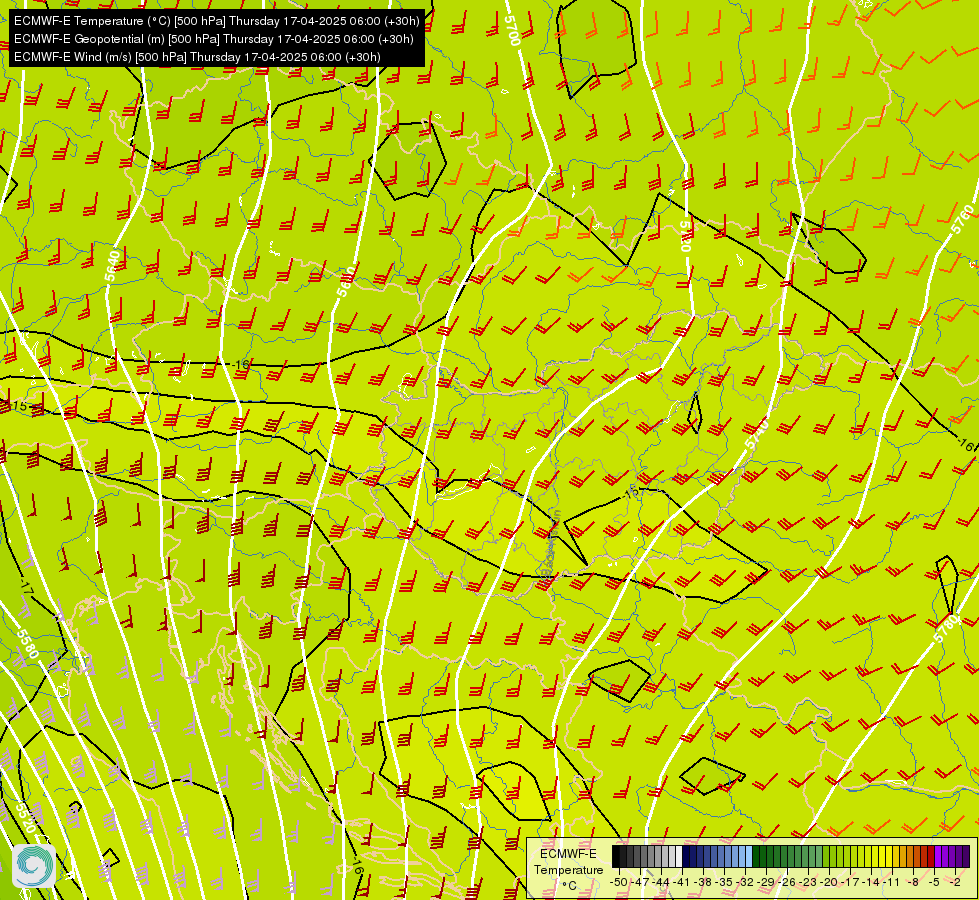Select the ECMWF-E Geopotential title line
979x900 pixels.
pyautogui.click(x=214, y=39)
